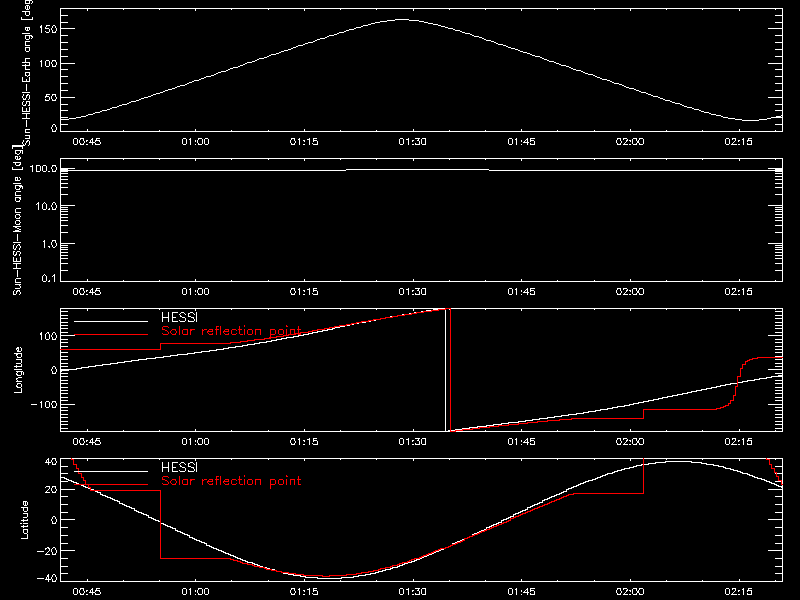This screenshot has height=600, width=800.
Task: Click the 0.1 tick on Sun-HESSI-Moon angle axis
Action: point(49,278)
